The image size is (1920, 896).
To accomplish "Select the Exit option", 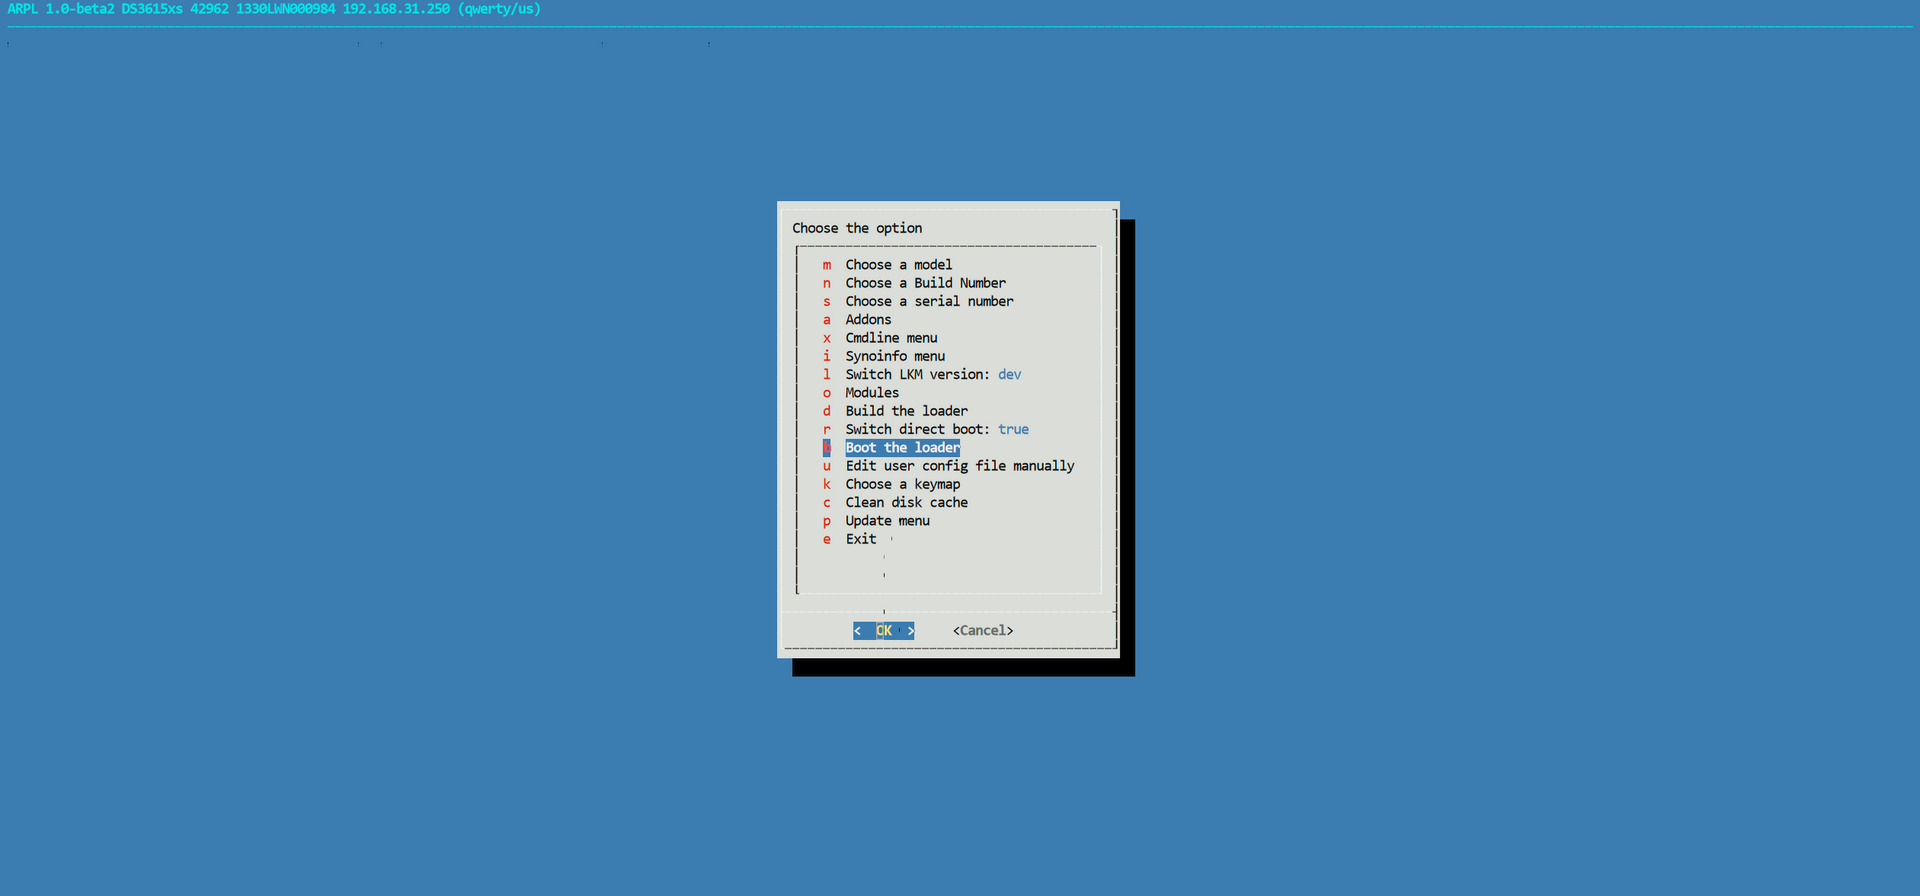I will 849,539.
